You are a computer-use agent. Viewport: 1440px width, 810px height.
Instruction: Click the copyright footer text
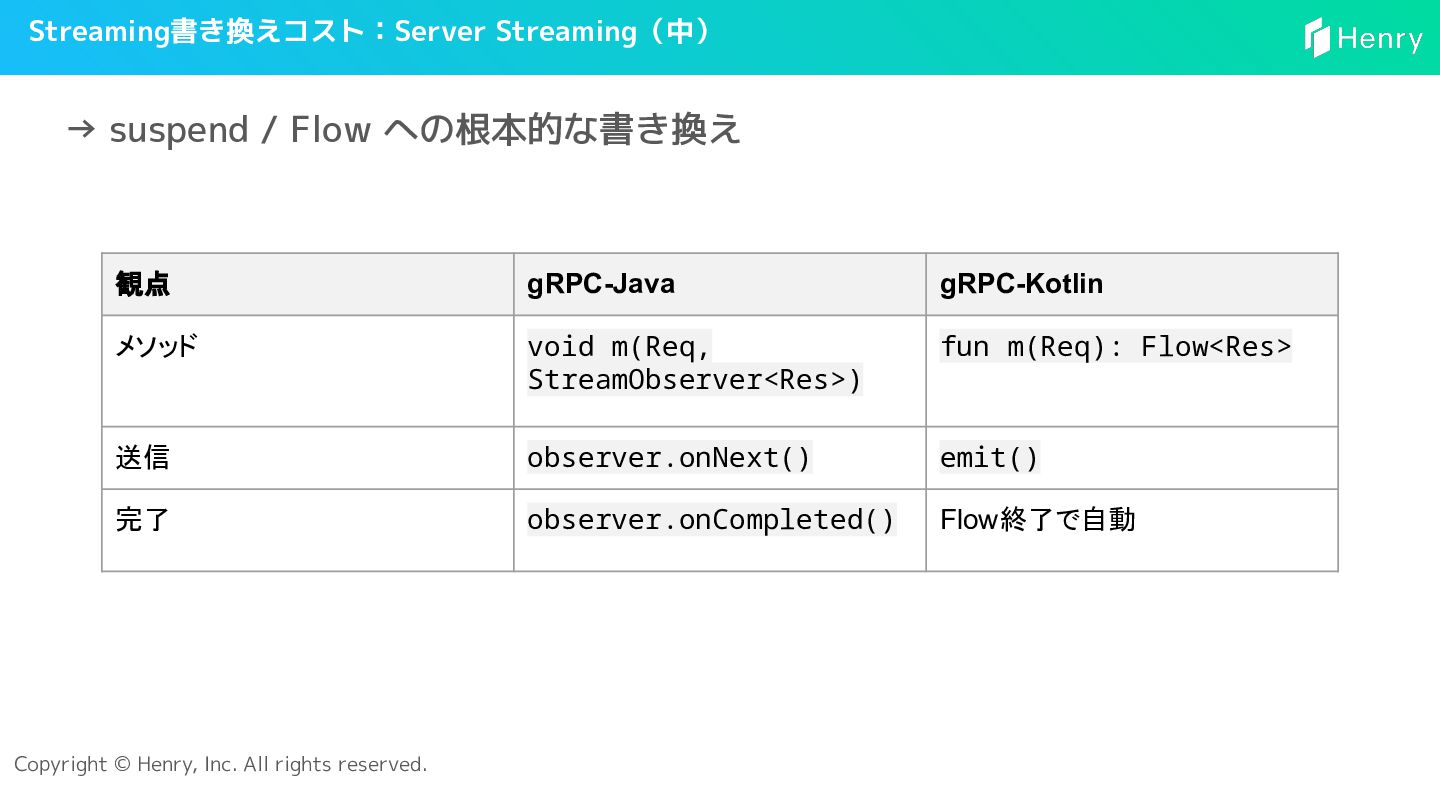[220, 765]
